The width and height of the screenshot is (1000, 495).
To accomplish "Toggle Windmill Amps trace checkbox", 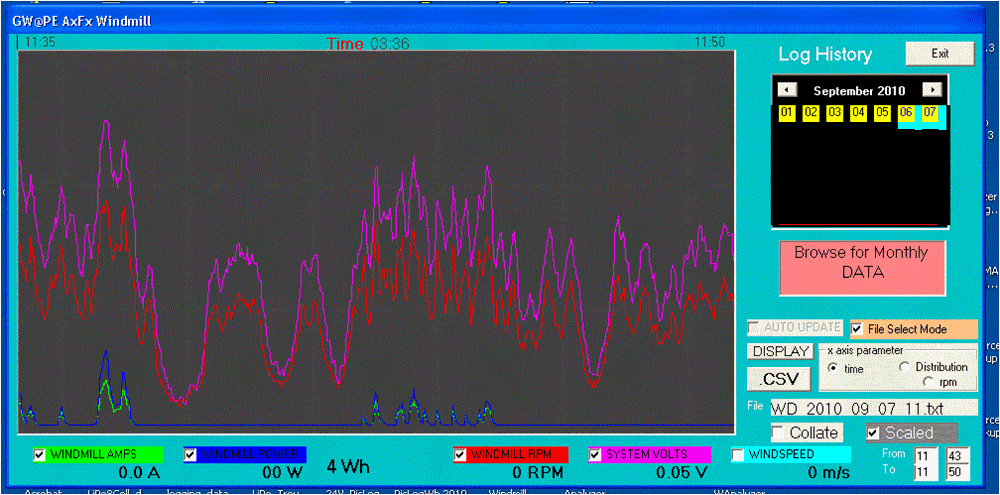I will point(40,454).
